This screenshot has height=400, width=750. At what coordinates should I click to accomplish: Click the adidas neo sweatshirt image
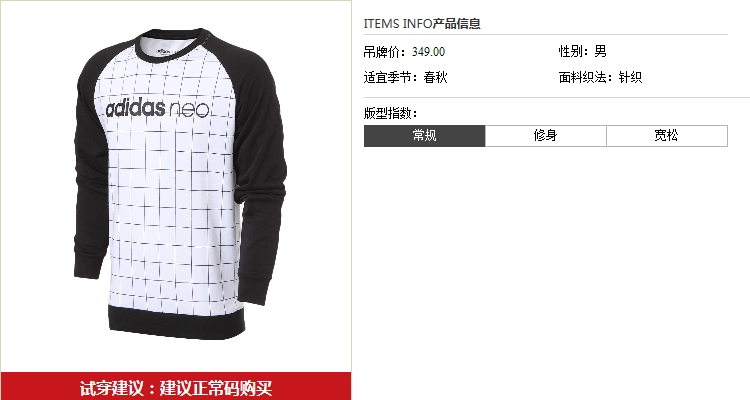[180, 184]
